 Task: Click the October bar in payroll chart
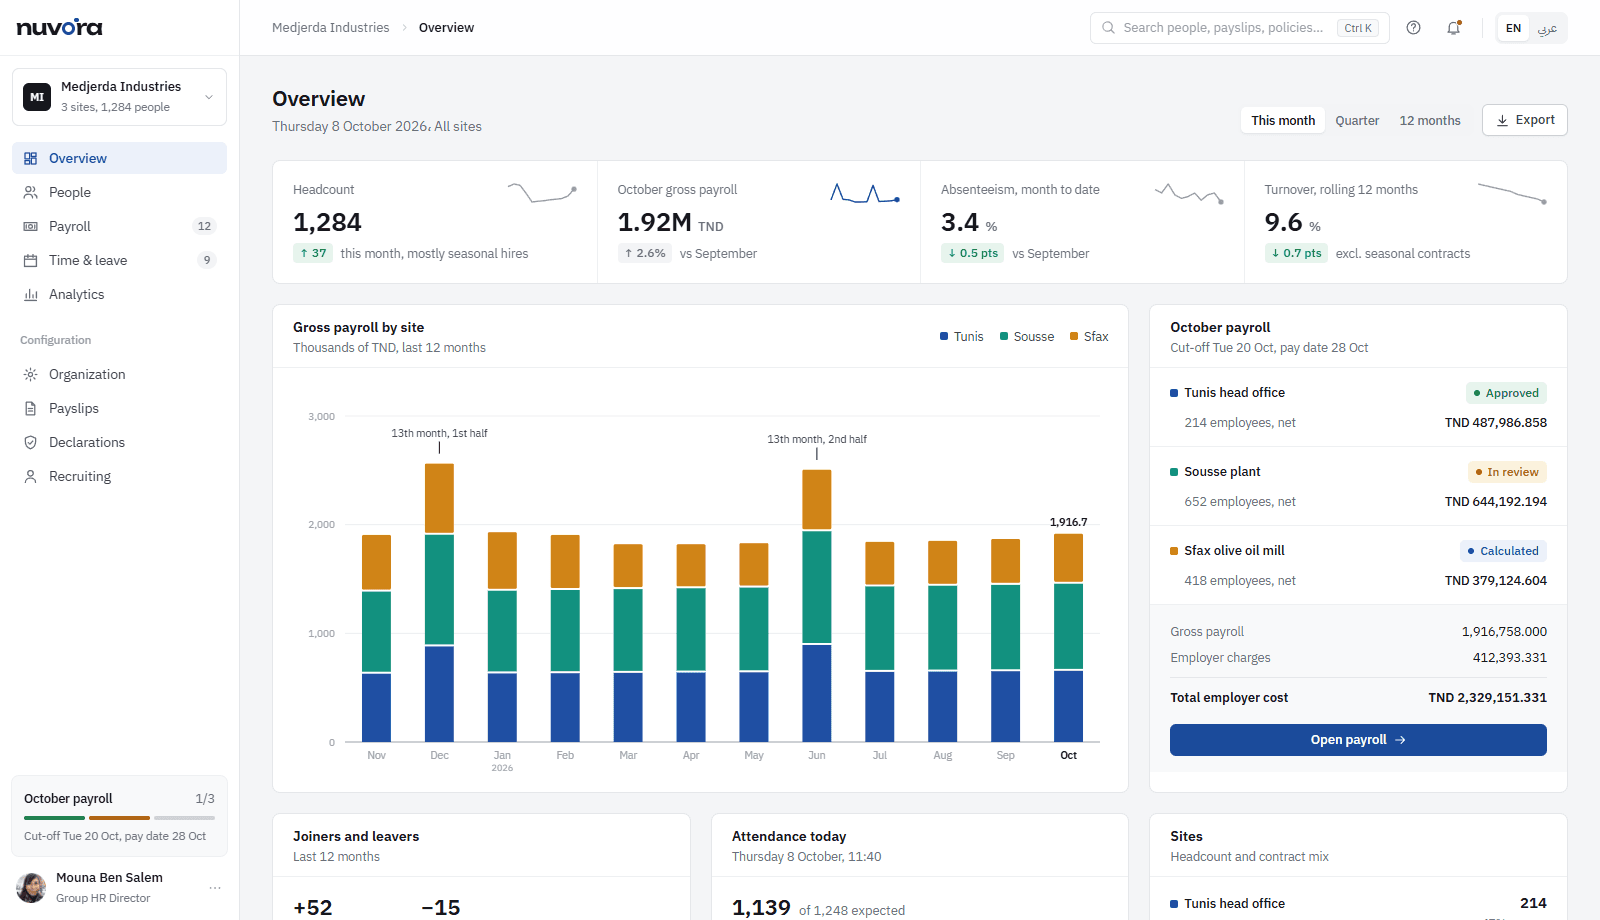coord(1068,638)
